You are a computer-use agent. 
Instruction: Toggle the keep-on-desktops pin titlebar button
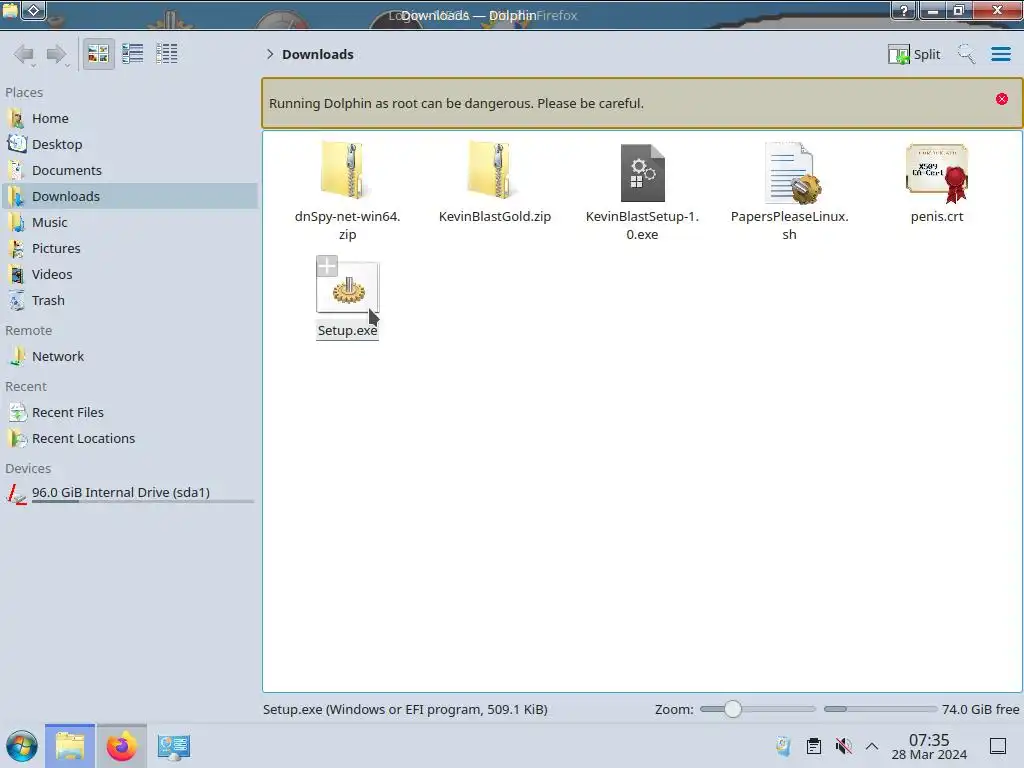(x=34, y=10)
